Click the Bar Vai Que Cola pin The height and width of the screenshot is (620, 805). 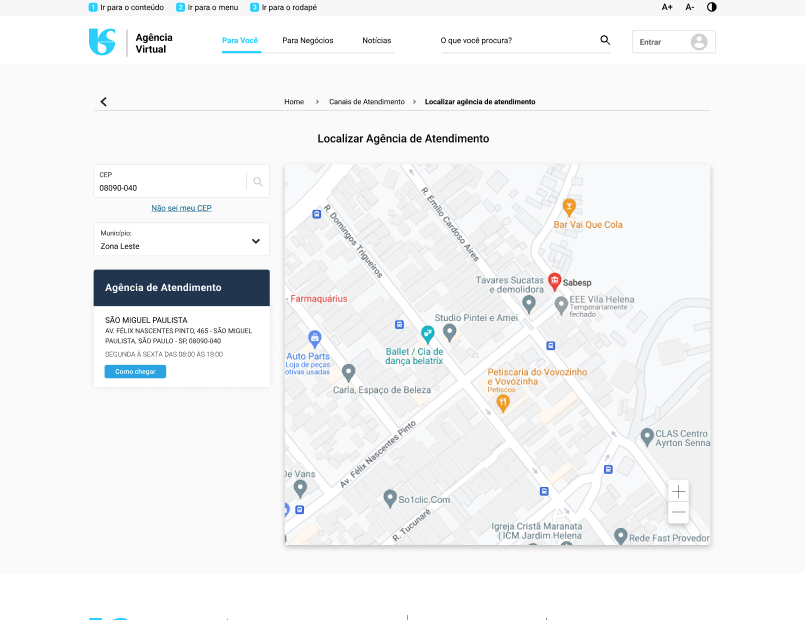point(569,207)
